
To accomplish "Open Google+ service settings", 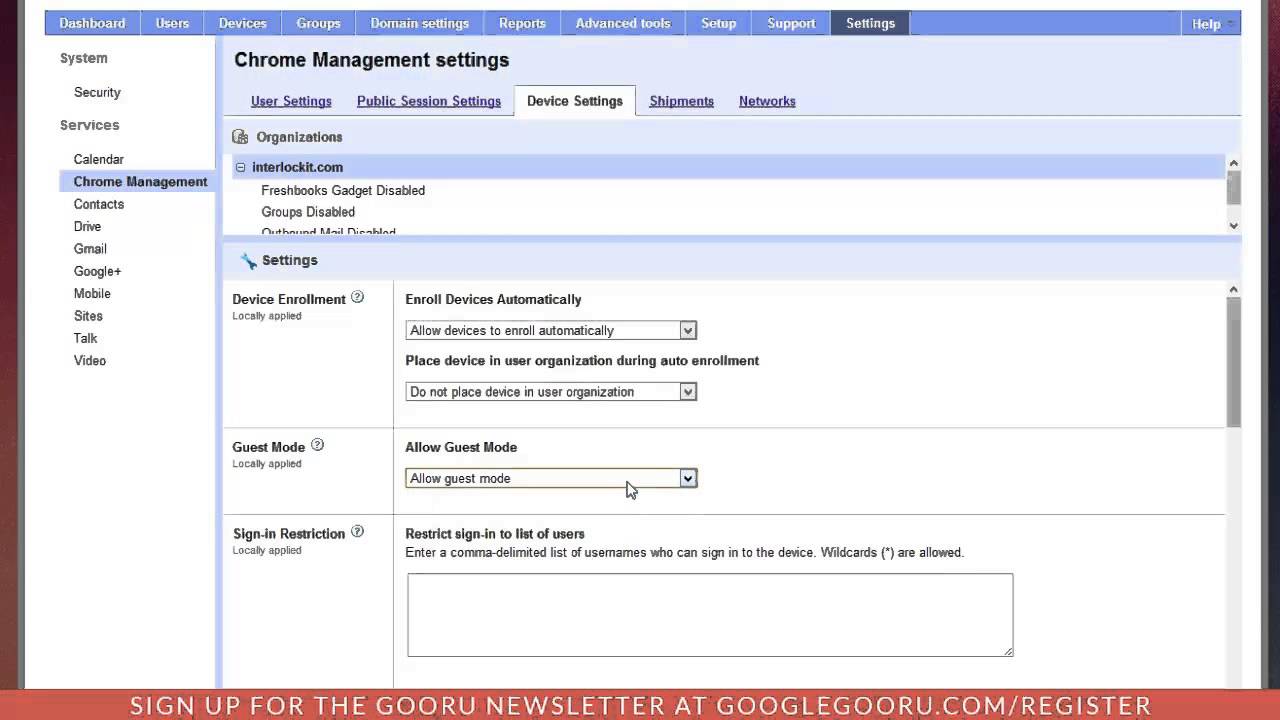I will click(x=97, y=271).
